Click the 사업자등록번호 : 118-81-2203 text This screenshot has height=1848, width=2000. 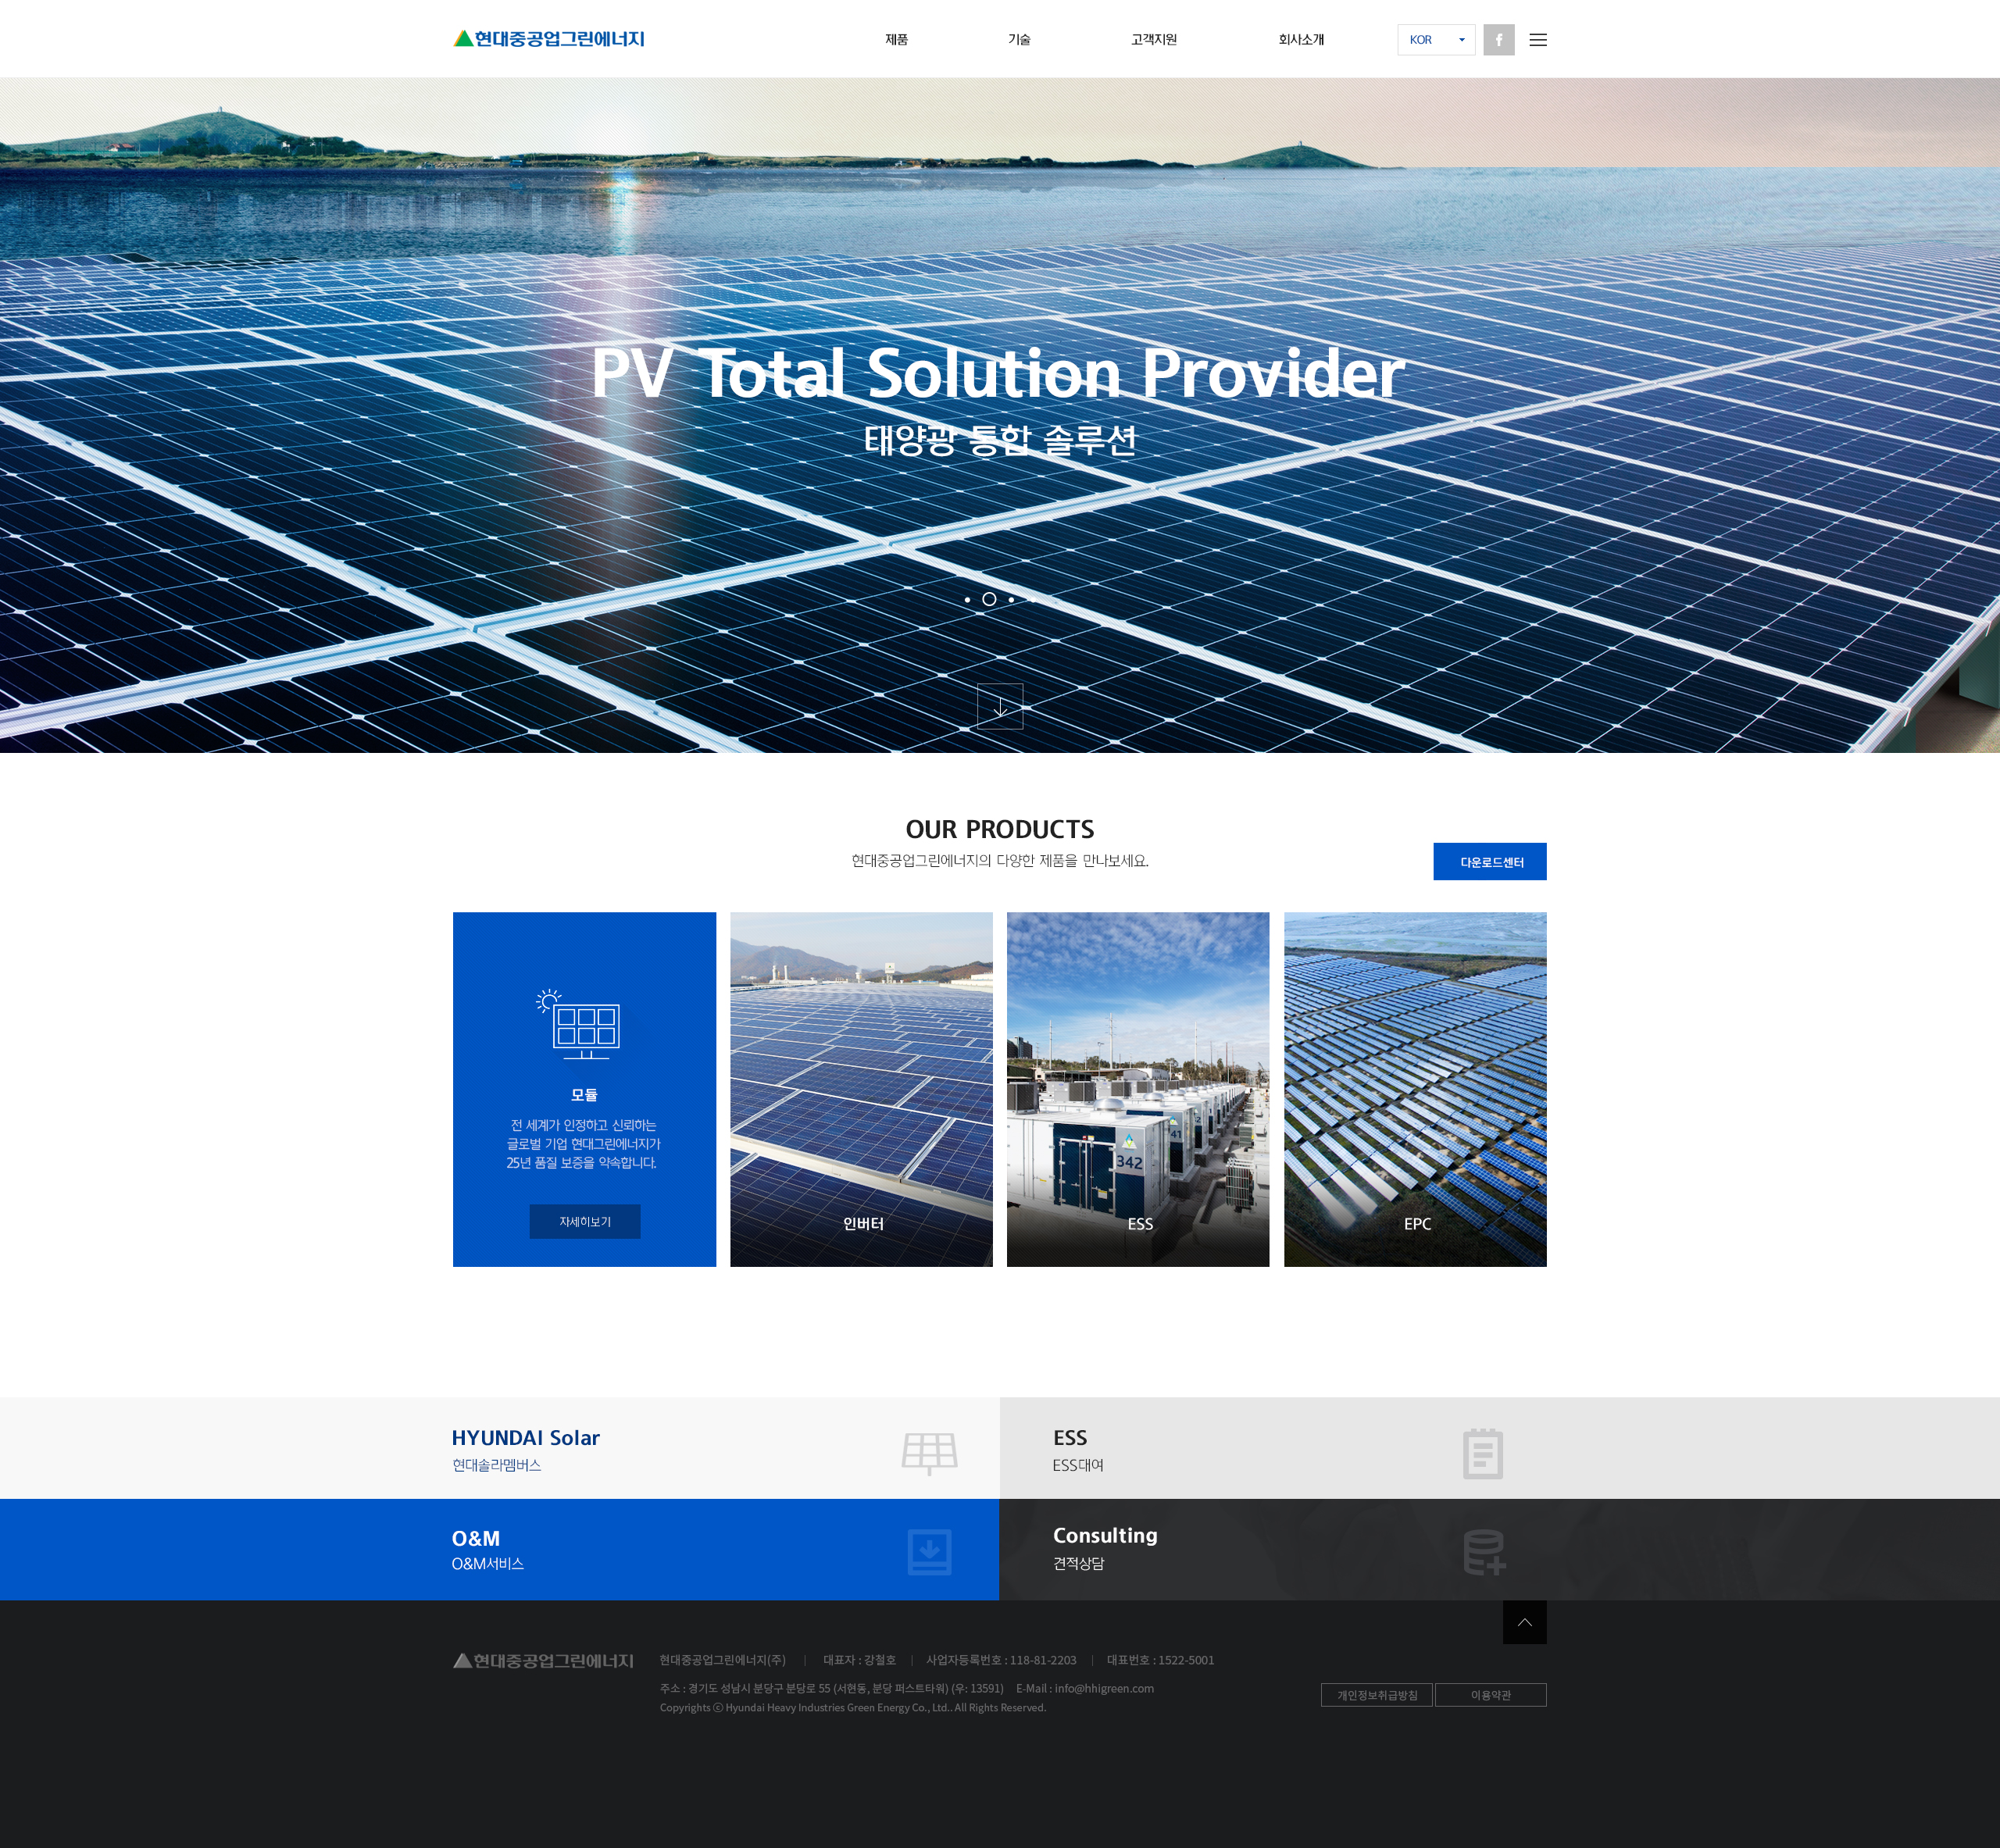click(1001, 1660)
